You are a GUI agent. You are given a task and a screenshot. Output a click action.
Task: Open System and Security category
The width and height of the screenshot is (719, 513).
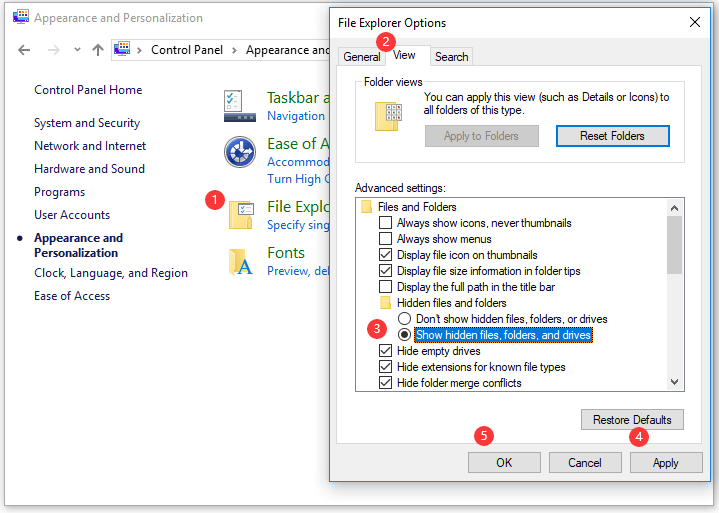87,123
